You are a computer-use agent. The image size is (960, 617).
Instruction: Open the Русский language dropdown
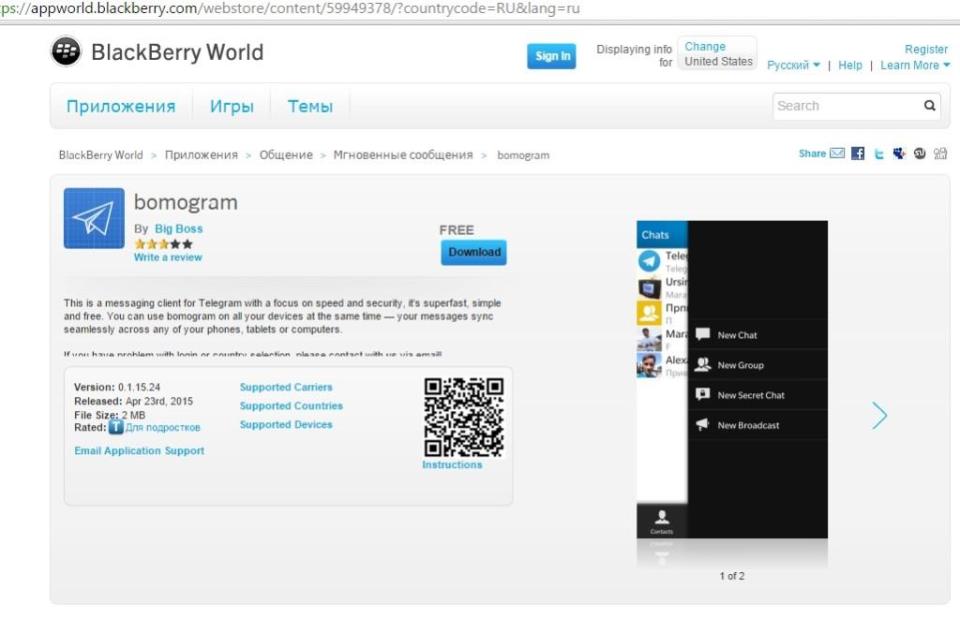point(793,65)
